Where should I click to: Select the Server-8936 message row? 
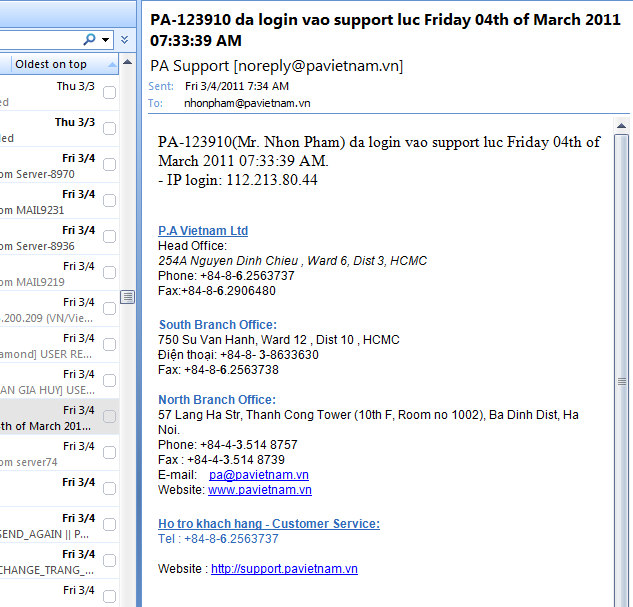(59, 237)
